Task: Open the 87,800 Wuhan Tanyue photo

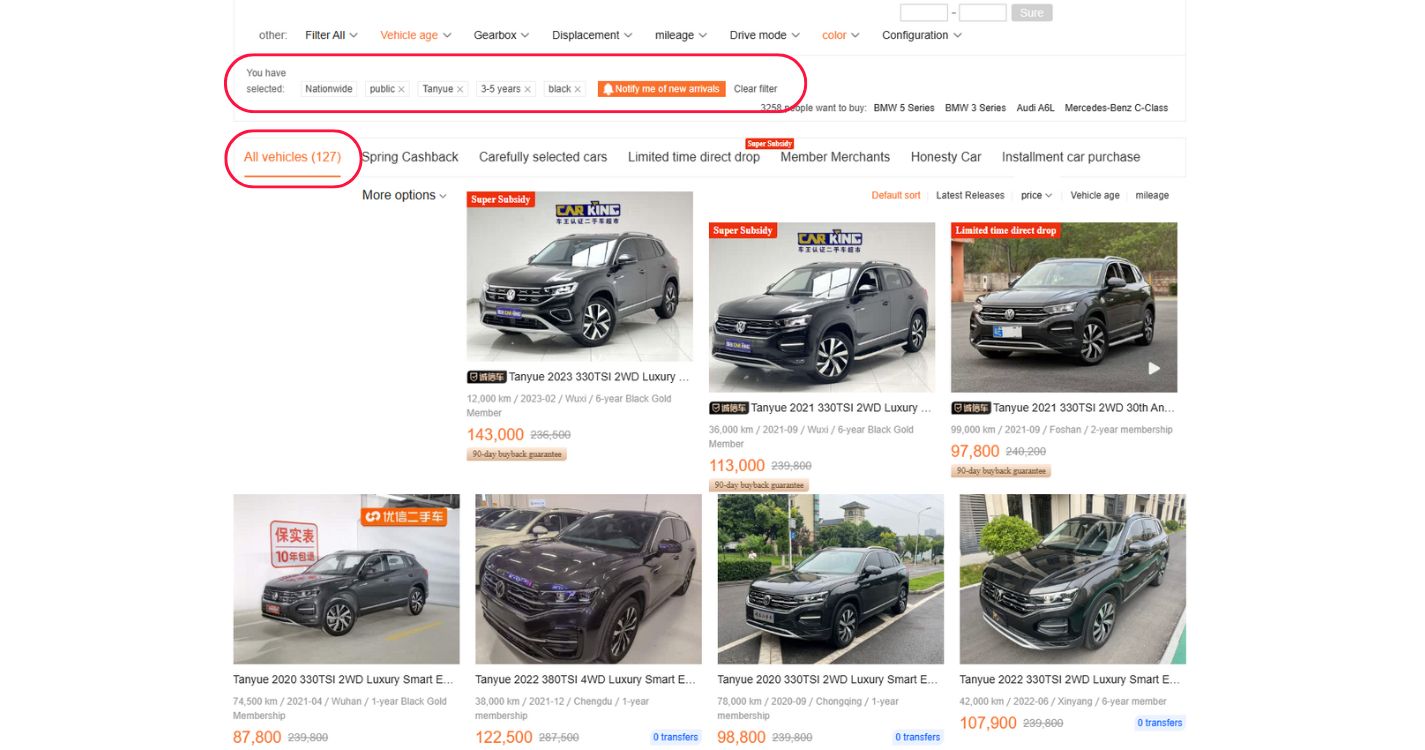Action: click(x=346, y=579)
